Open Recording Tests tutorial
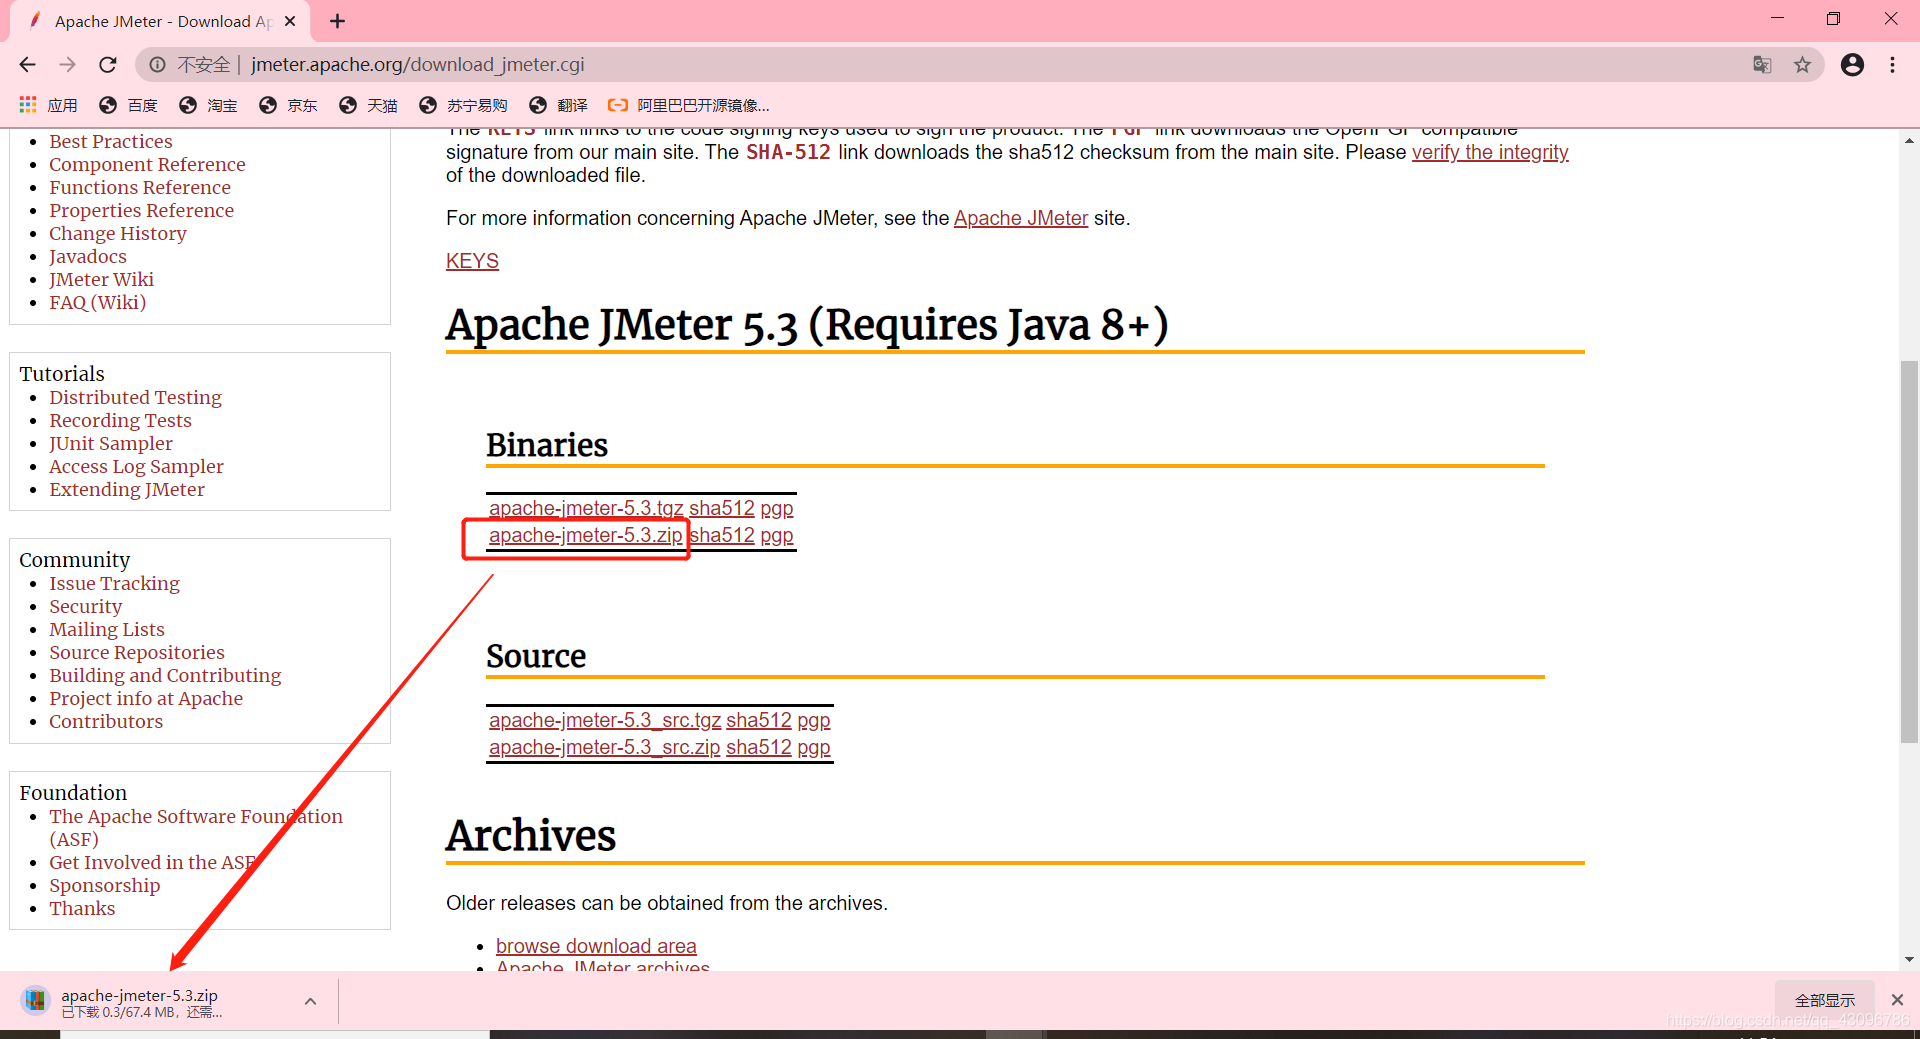Viewport: 1920px width, 1039px height. (121, 420)
